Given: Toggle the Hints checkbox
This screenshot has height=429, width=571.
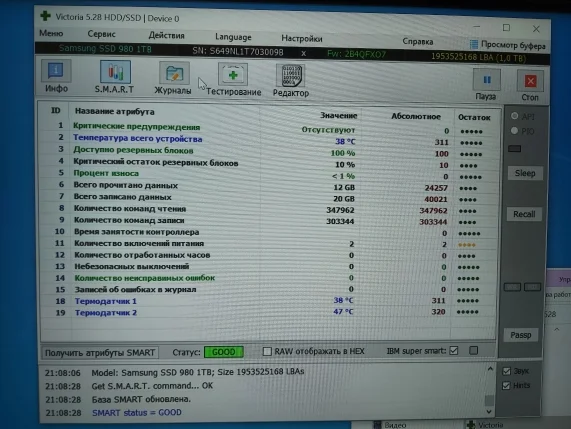Looking at the screenshot, I should 506,386.
